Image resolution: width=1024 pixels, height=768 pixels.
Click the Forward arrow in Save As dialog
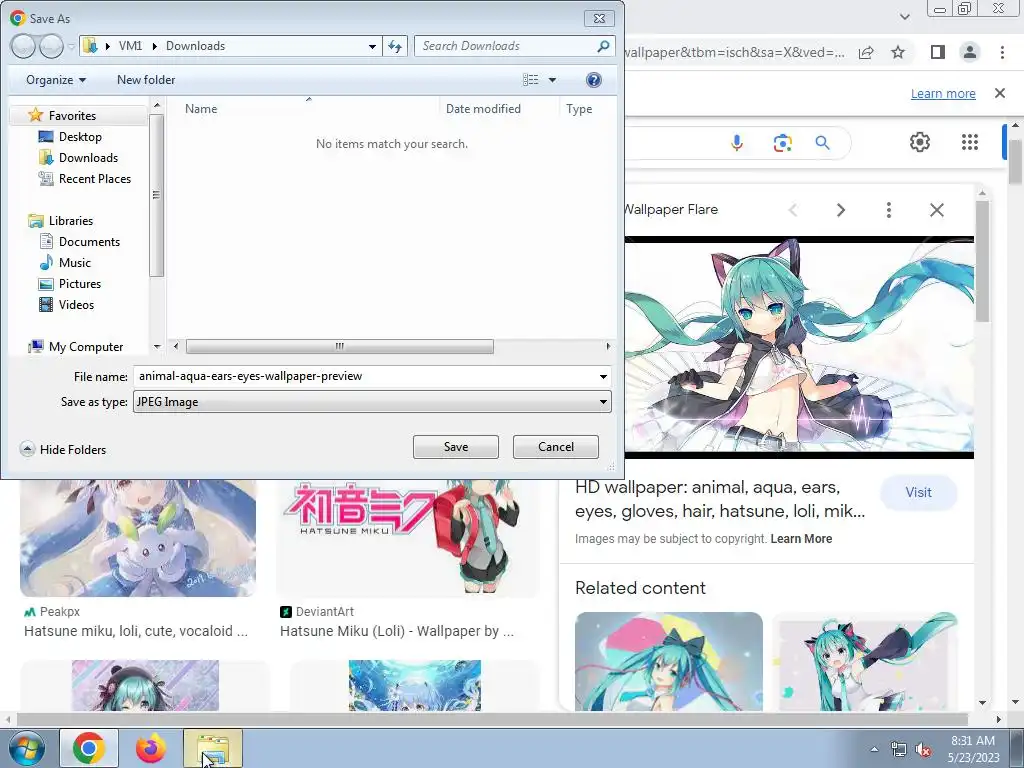(51, 46)
